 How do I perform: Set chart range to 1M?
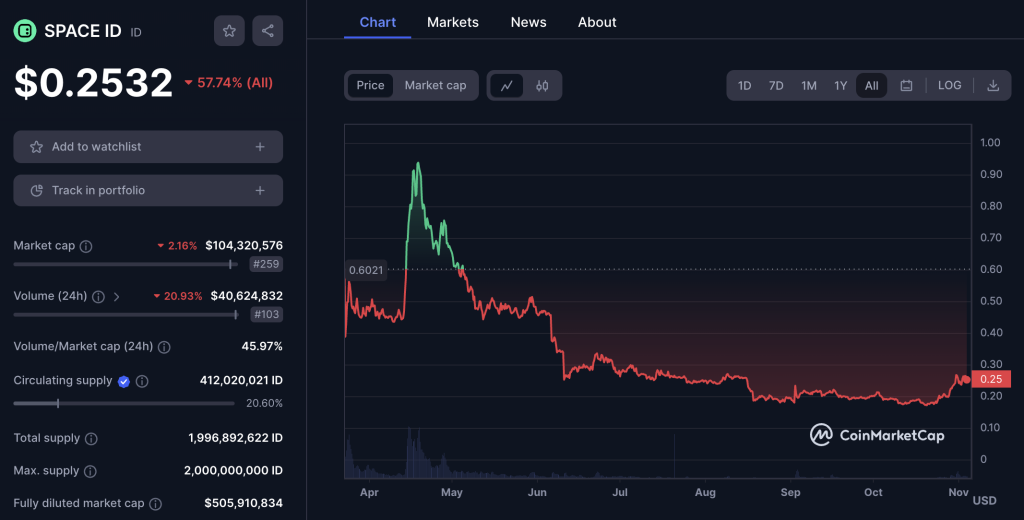click(808, 86)
